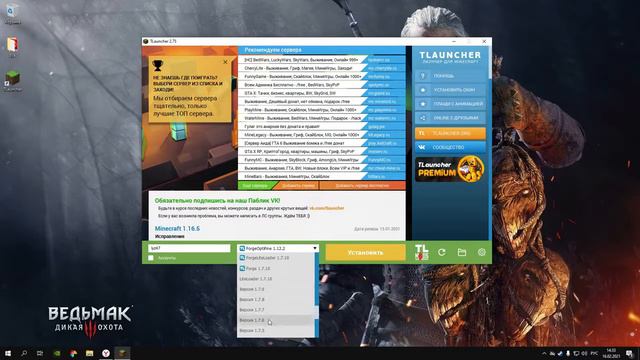Toggle the Аккаунты checkbox
This screenshot has height=360, width=640.
(x=151, y=258)
